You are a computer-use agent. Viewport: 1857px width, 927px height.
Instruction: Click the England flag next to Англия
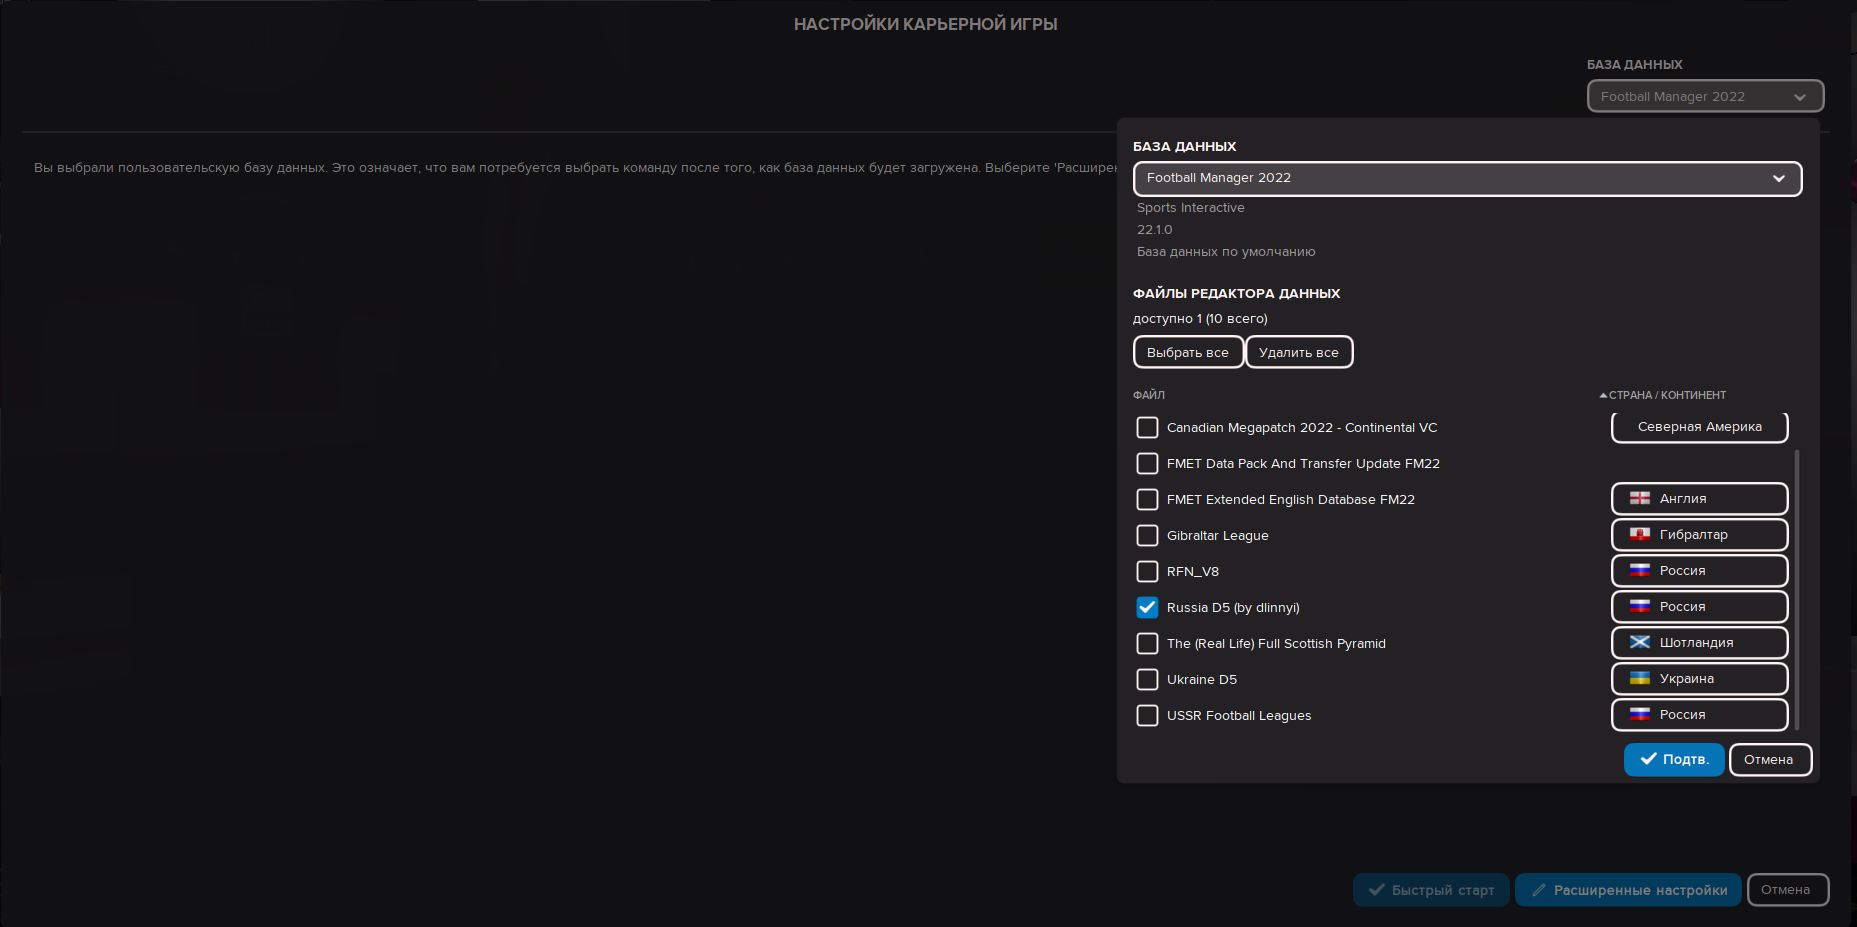coord(1640,498)
